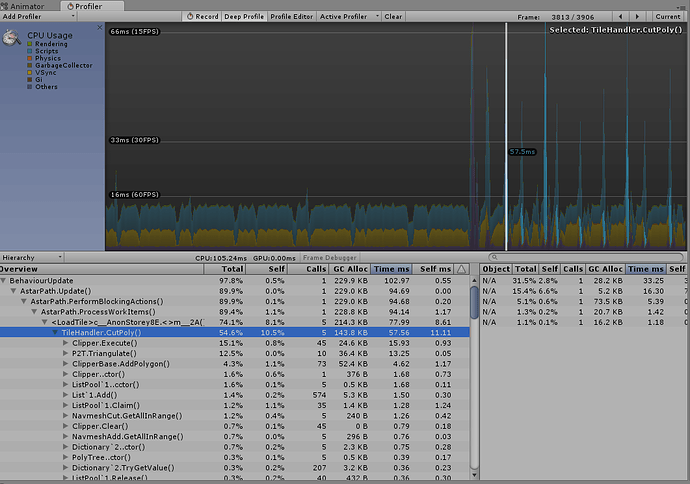This screenshot has width=690, height=484.
Task: Step to the next frame
Action: (x=637, y=17)
